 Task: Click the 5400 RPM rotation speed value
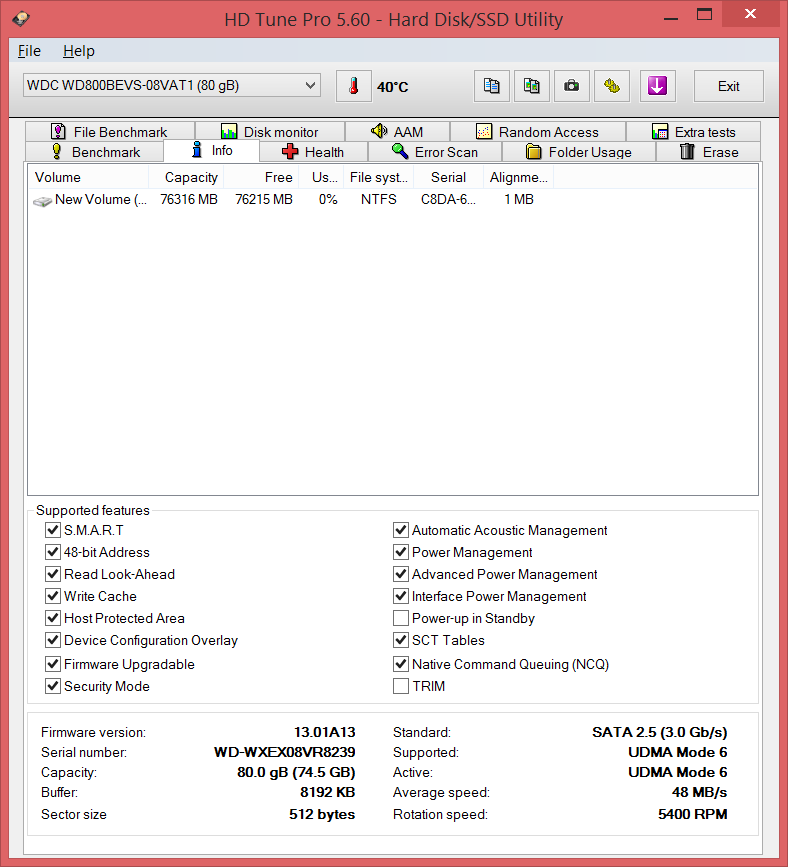point(693,814)
